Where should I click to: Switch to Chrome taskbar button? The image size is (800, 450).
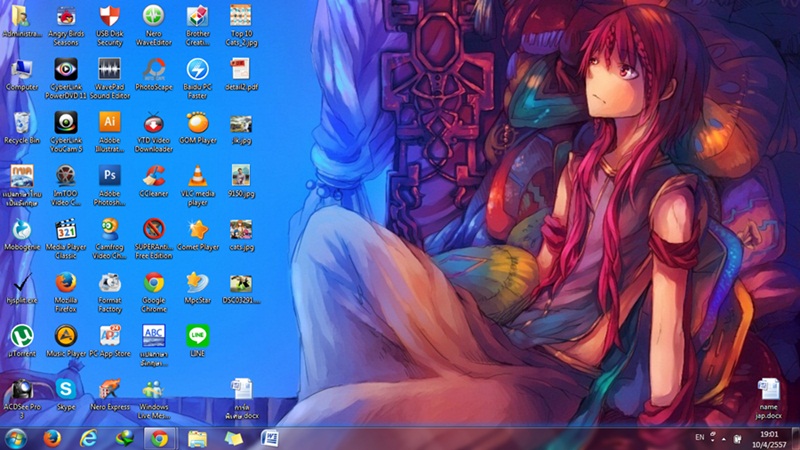click(160, 439)
